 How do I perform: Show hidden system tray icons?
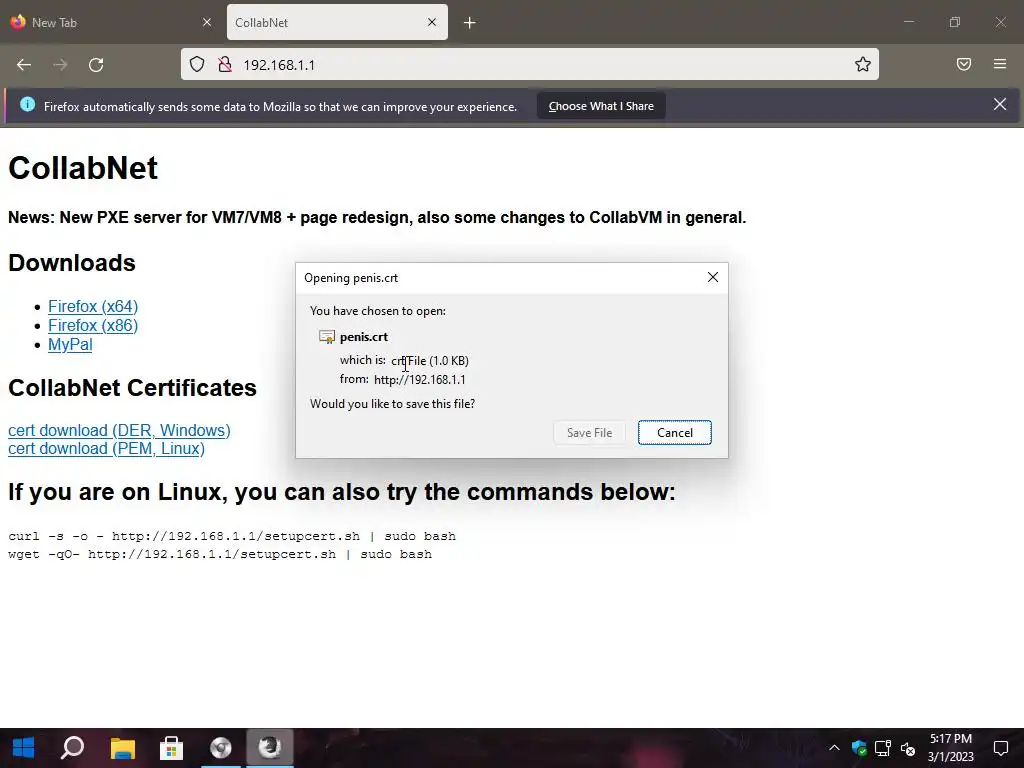(x=834, y=748)
